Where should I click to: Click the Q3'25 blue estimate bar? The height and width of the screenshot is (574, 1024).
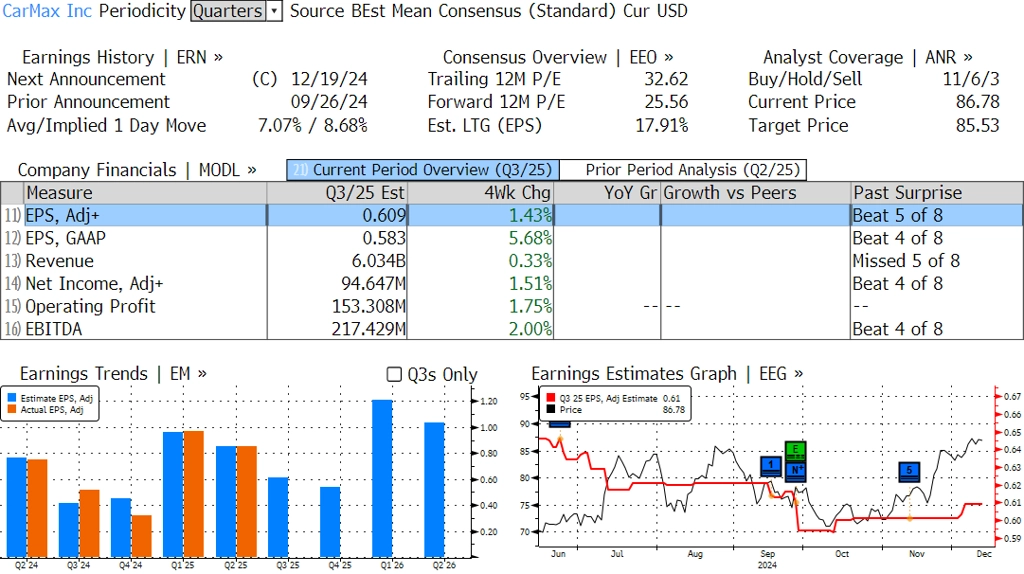278,517
